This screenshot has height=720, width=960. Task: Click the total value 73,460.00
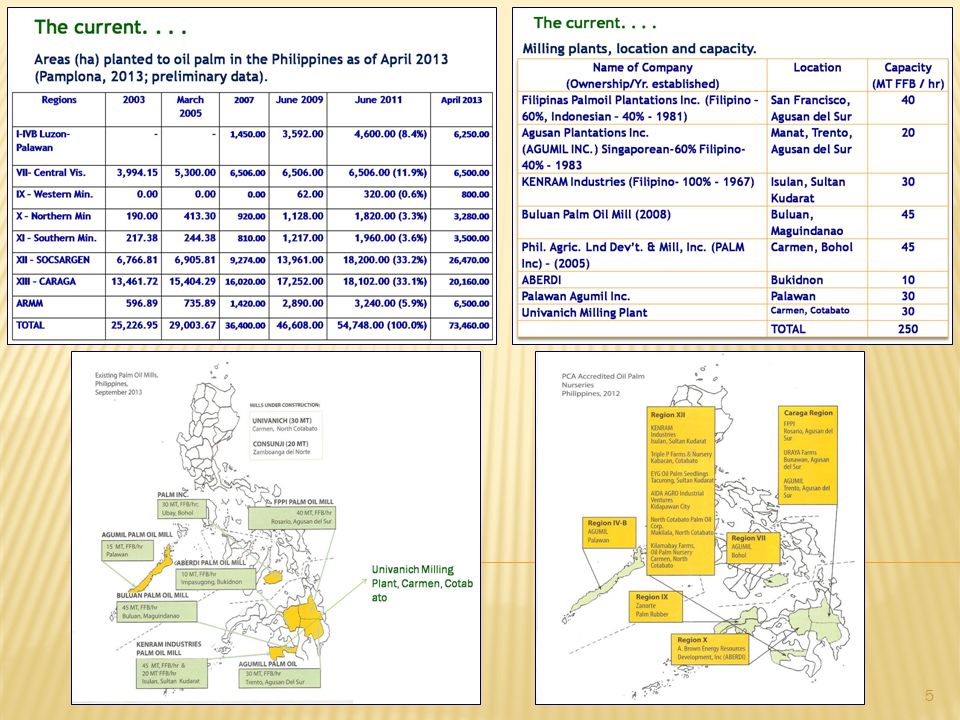469,326
